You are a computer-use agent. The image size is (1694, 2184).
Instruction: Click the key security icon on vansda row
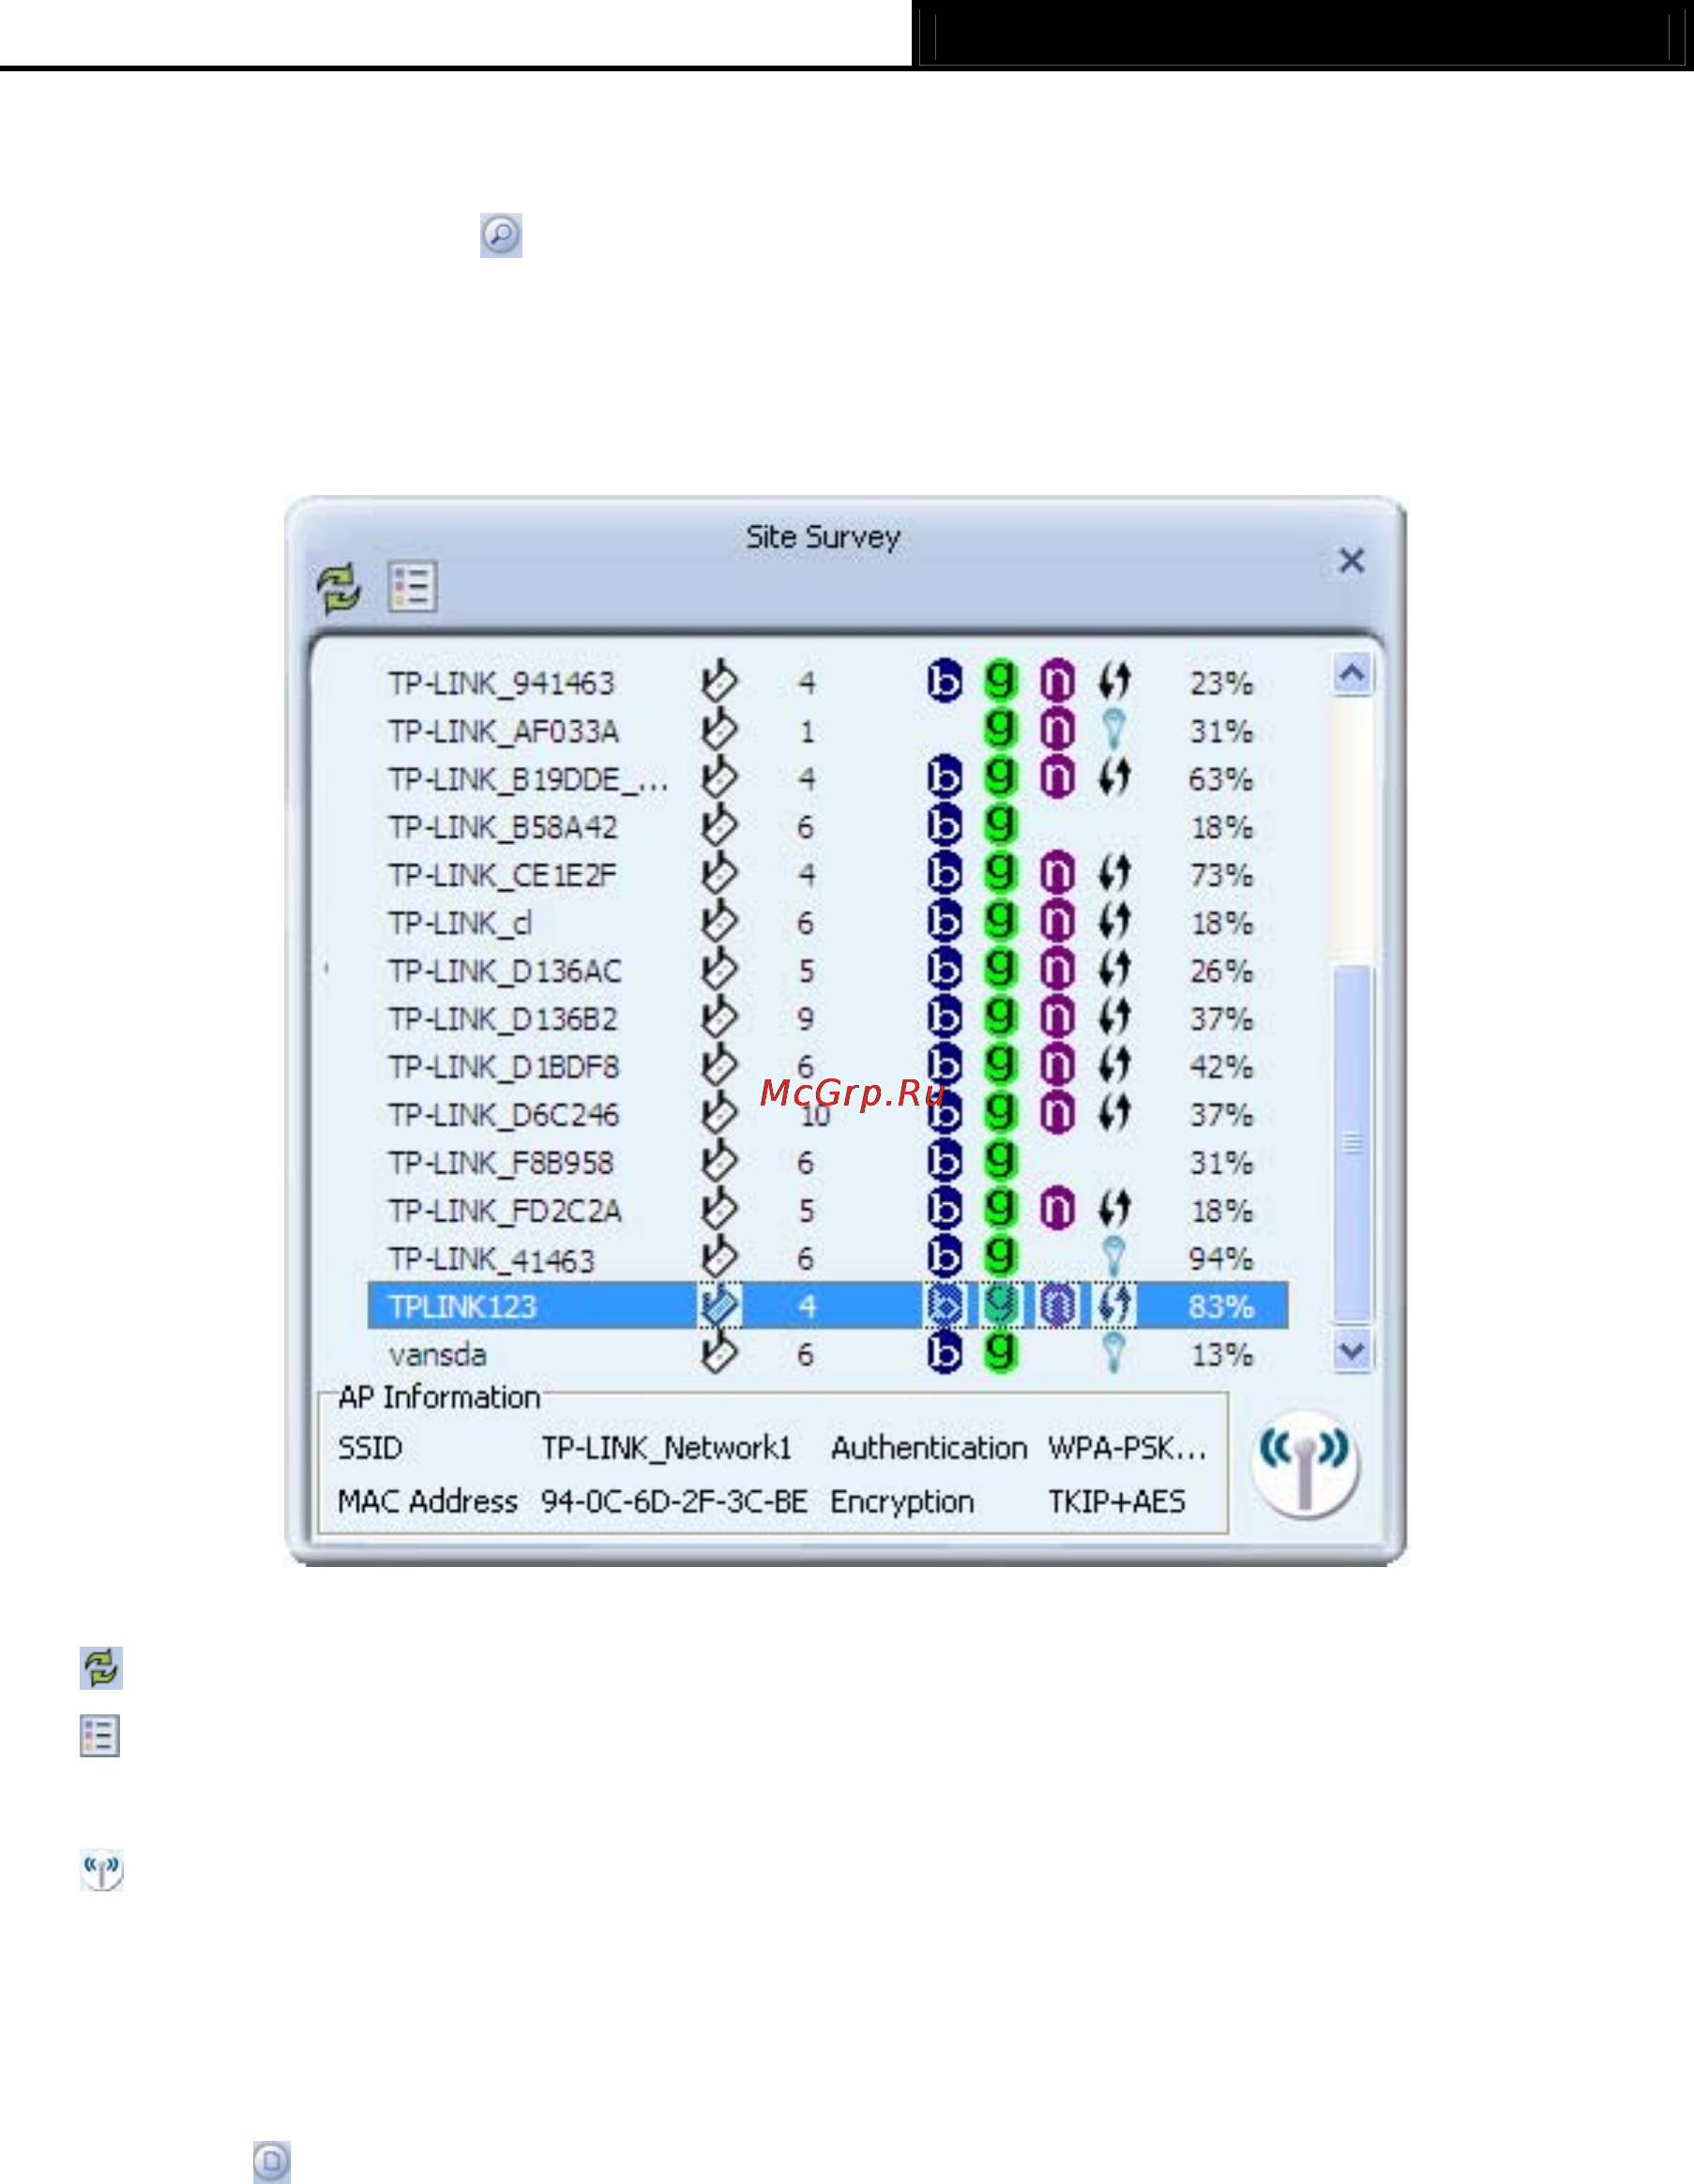pyautogui.click(x=1113, y=1353)
